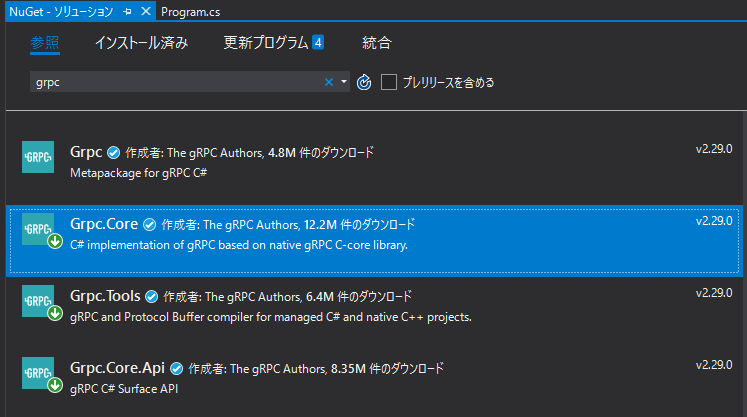Click 'C# implementation of gRPC' description
Viewport: 747px width, 417px height.
(239, 245)
